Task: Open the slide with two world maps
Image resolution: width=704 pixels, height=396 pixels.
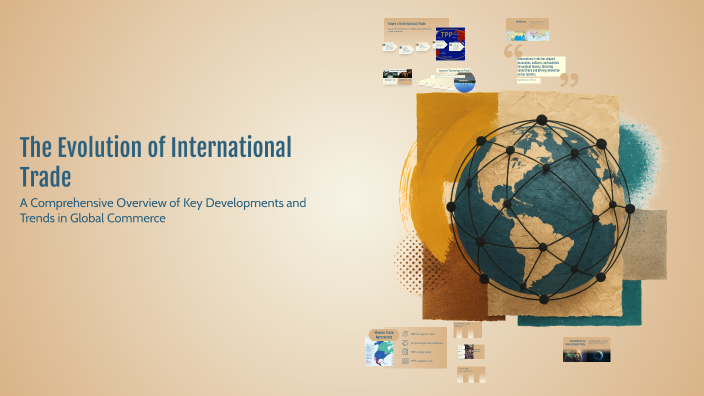Action: (527, 30)
